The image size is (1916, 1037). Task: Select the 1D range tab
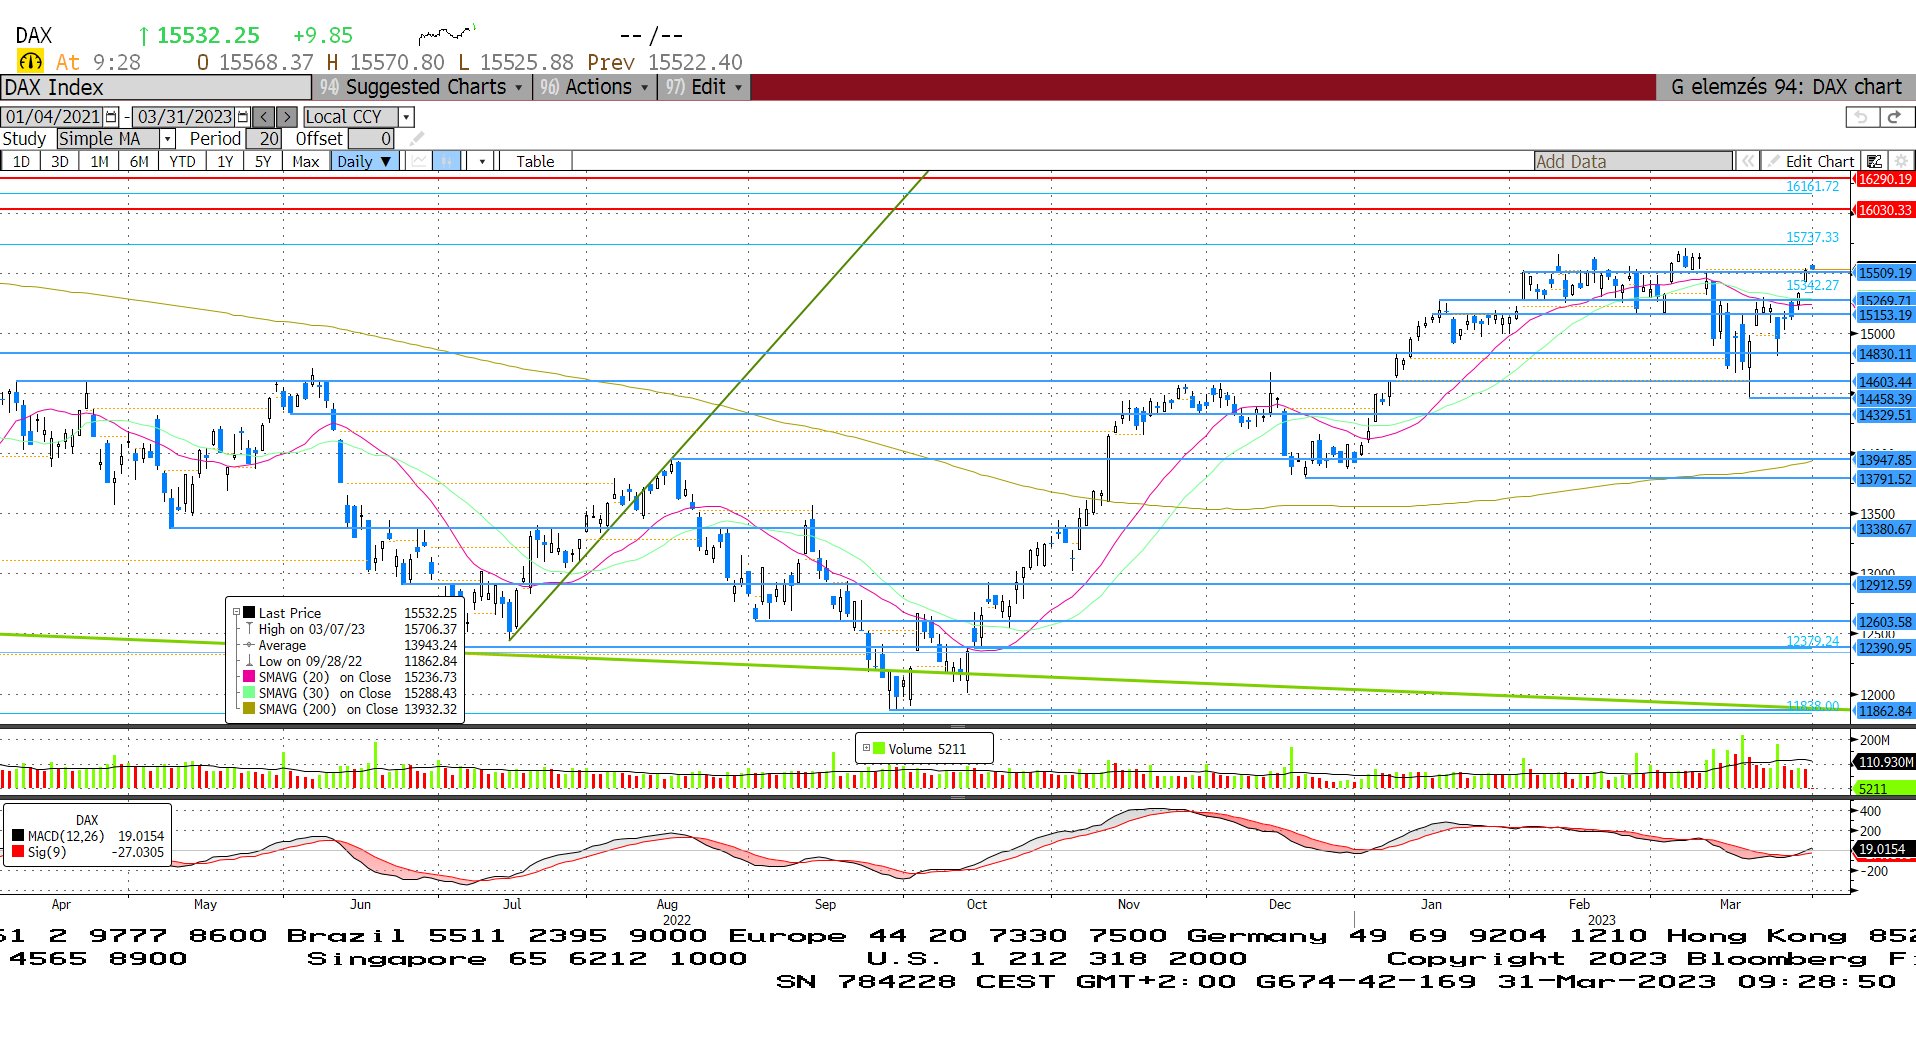pos(21,161)
